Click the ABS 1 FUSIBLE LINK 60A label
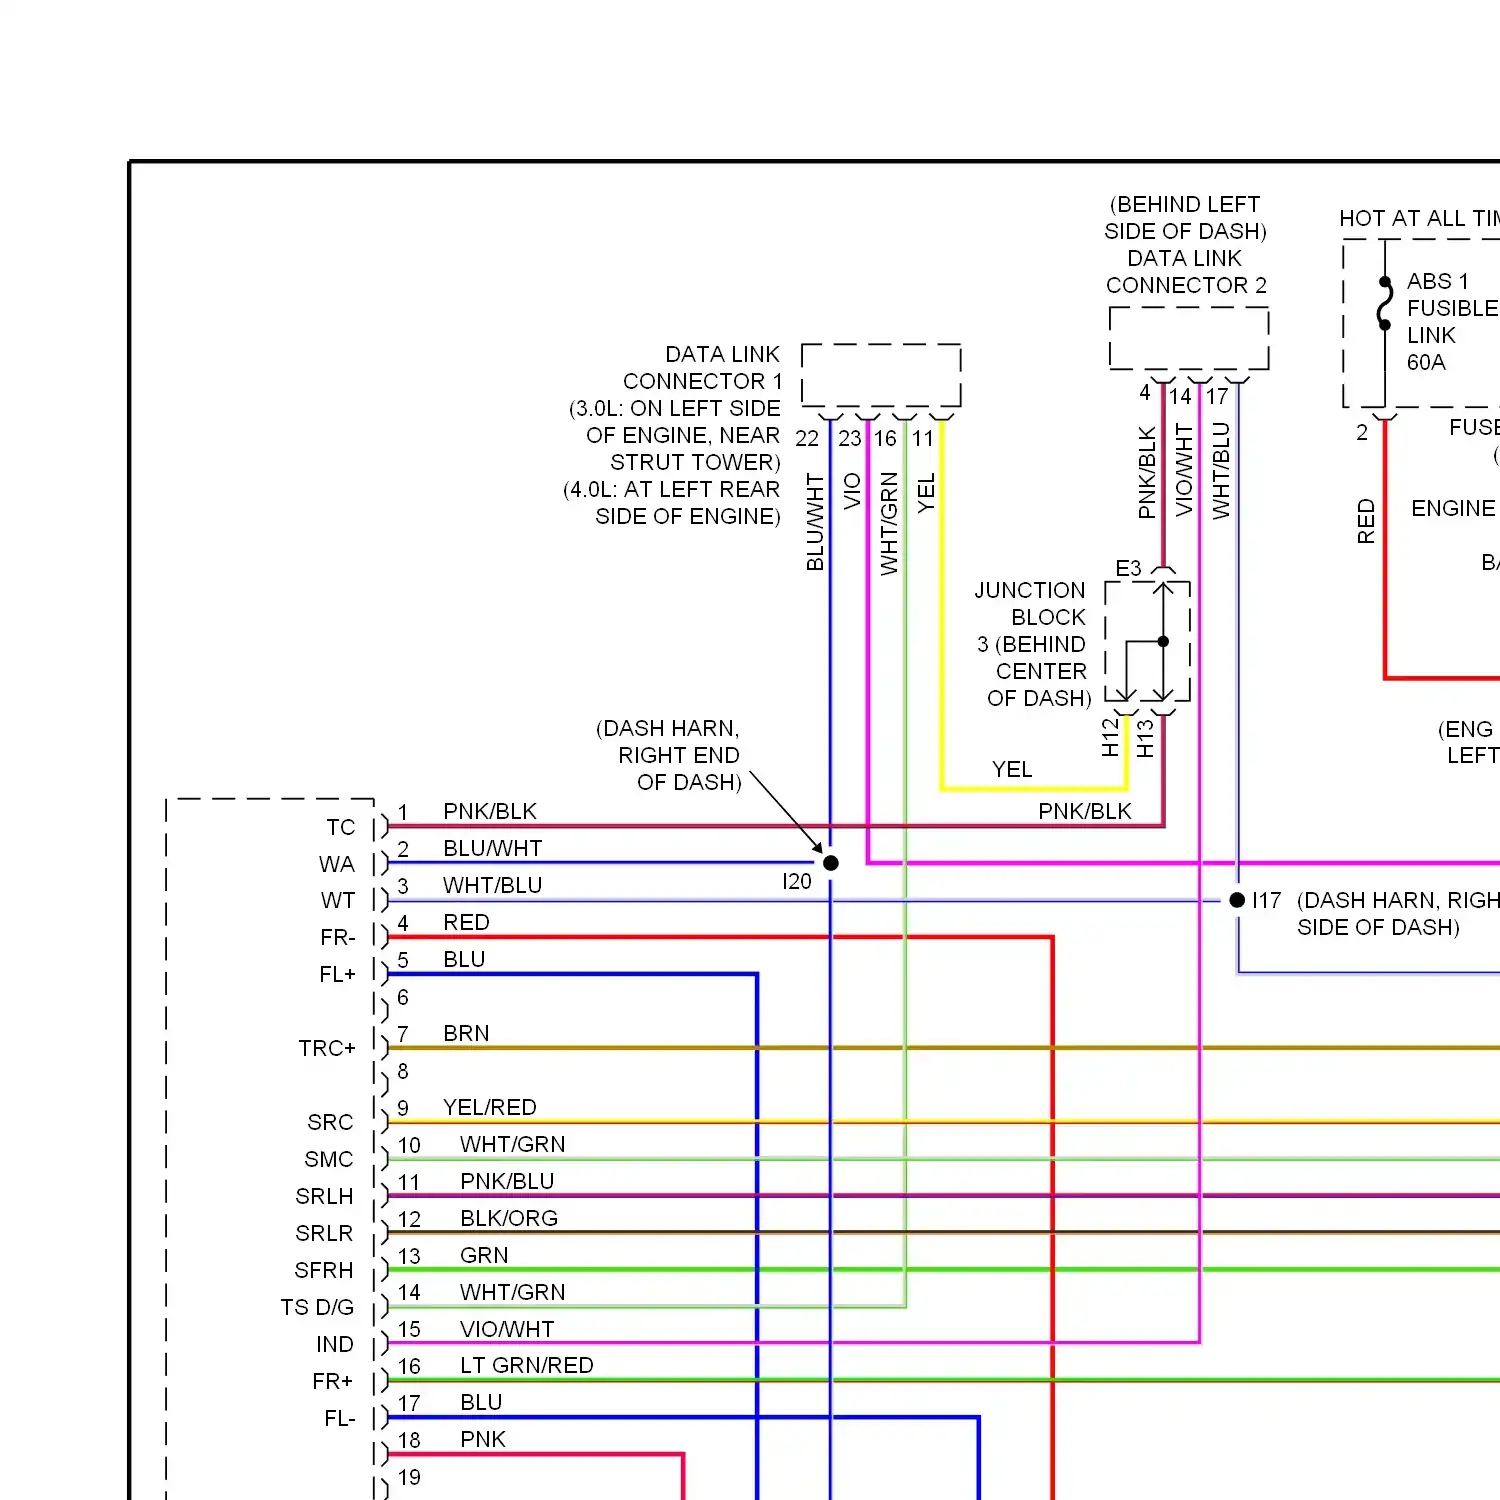Image resolution: width=1500 pixels, height=1500 pixels. pyautogui.click(x=1452, y=322)
